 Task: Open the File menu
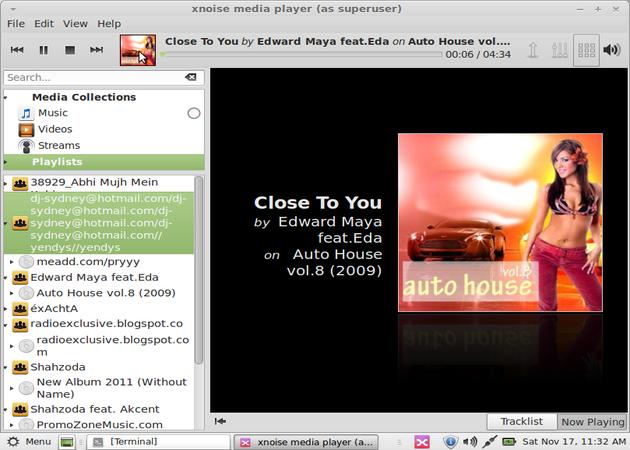[x=16, y=24]
